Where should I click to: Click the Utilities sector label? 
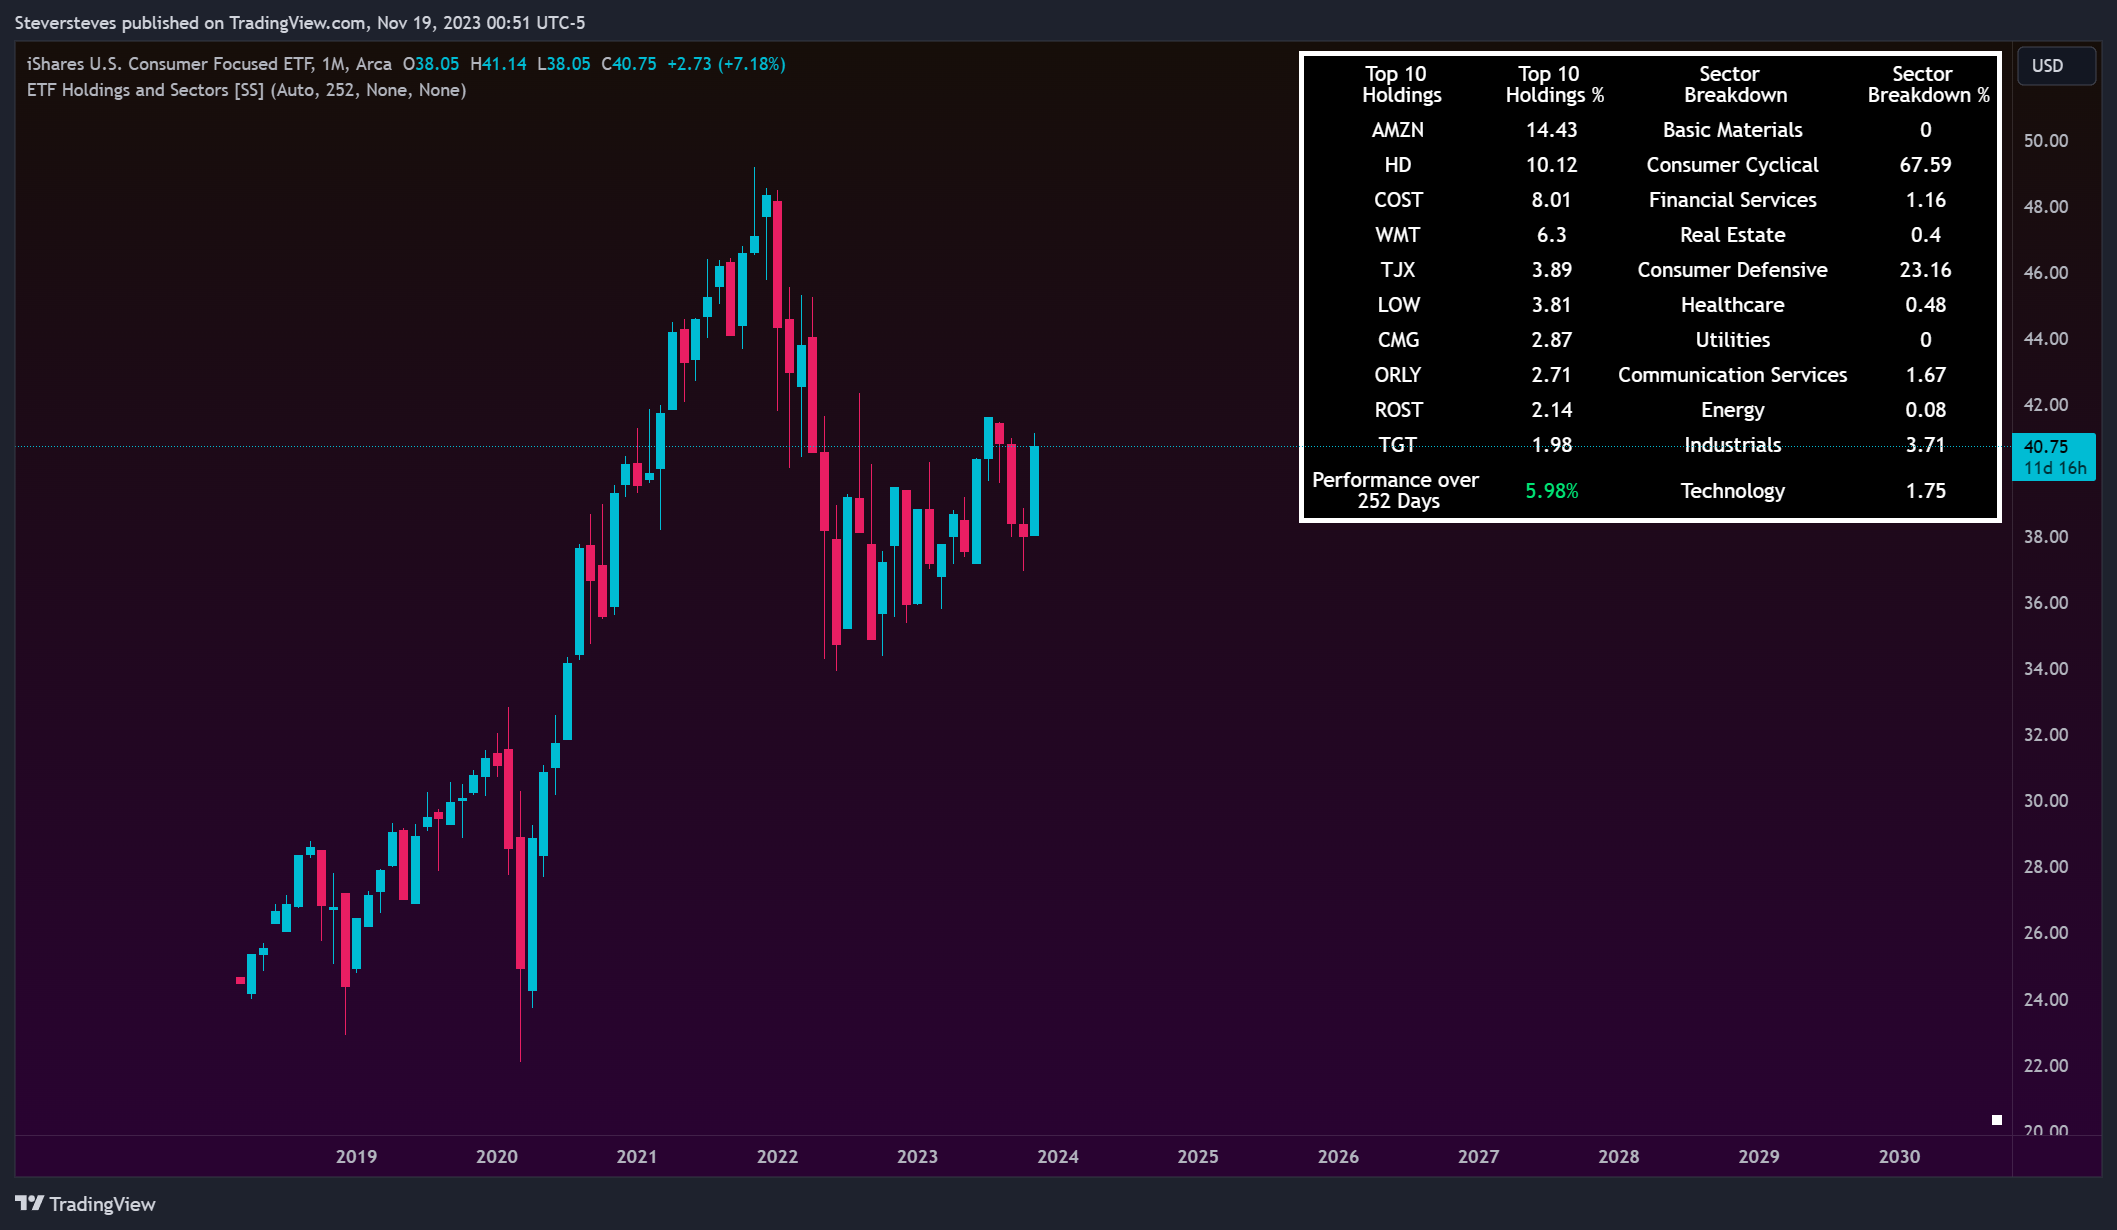(1732, 340)
